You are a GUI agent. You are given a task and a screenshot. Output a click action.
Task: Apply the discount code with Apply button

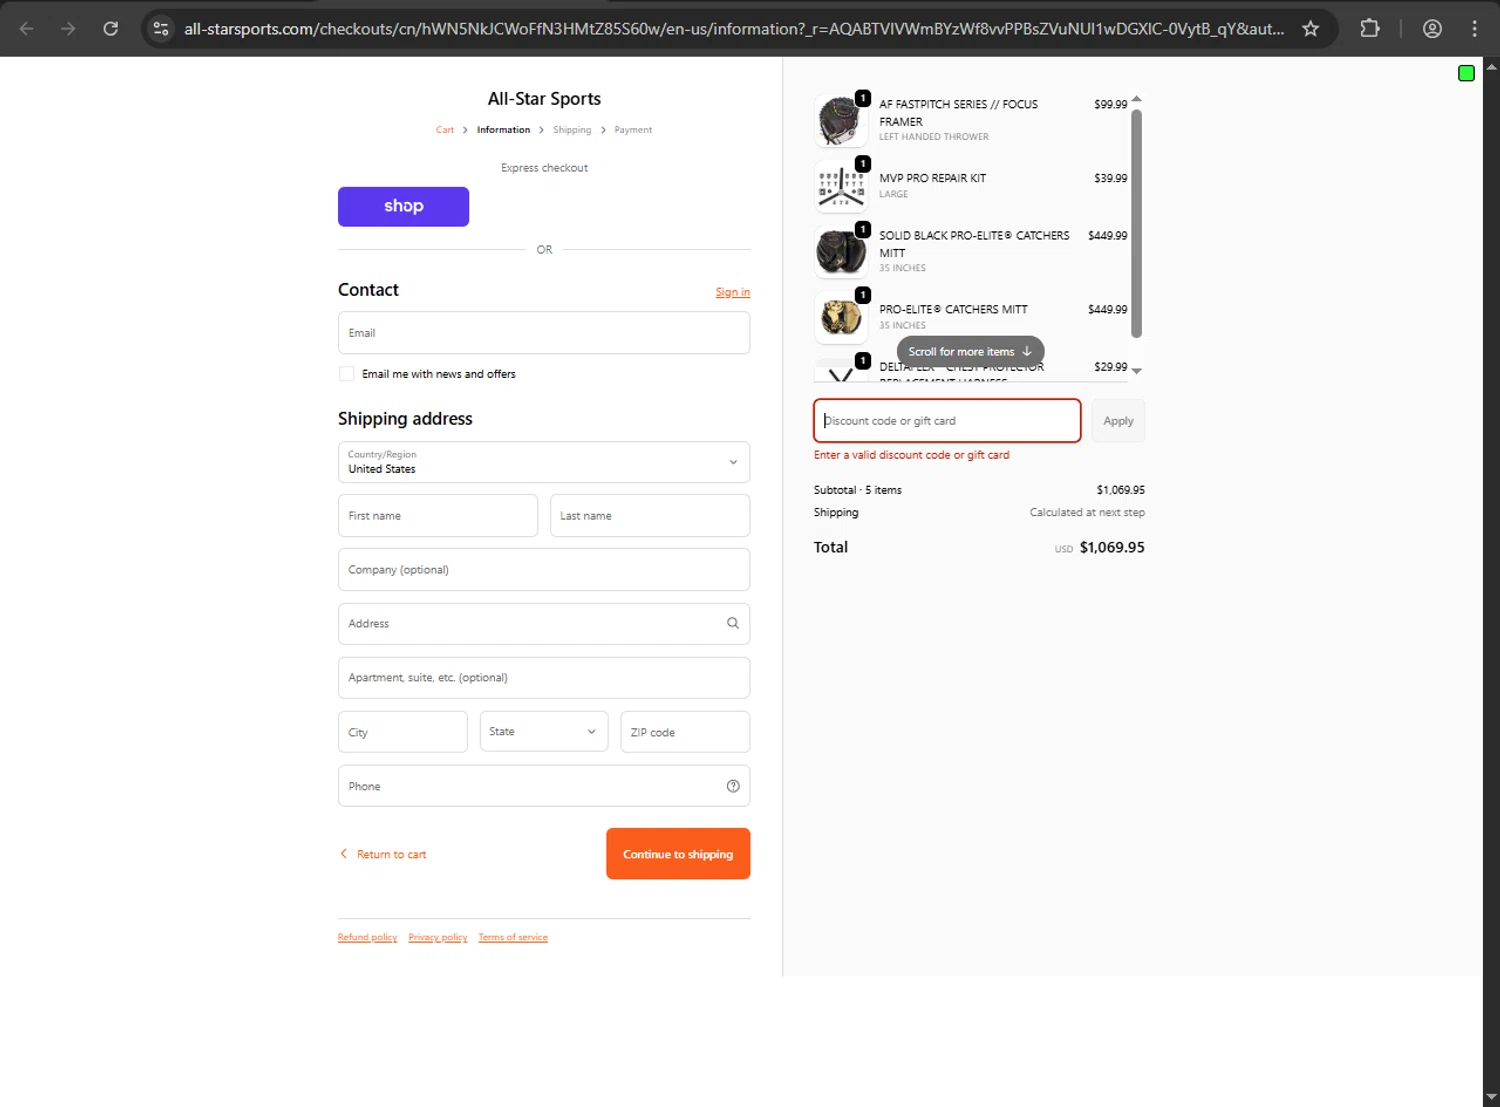tap(1118, 421)
